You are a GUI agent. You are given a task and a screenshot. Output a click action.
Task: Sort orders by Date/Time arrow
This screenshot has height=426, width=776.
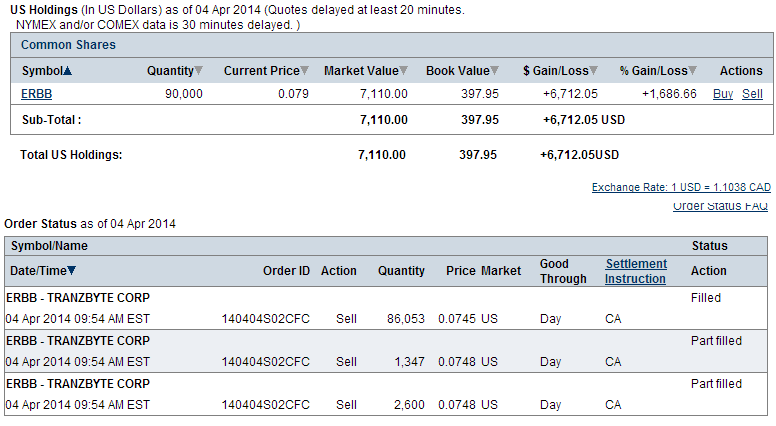click(72, 271)
